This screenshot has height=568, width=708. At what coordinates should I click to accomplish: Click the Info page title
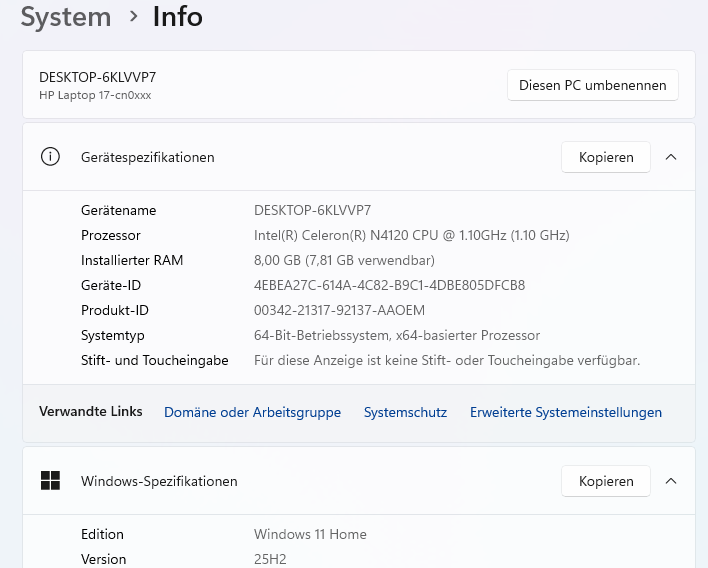coord(177,17)
